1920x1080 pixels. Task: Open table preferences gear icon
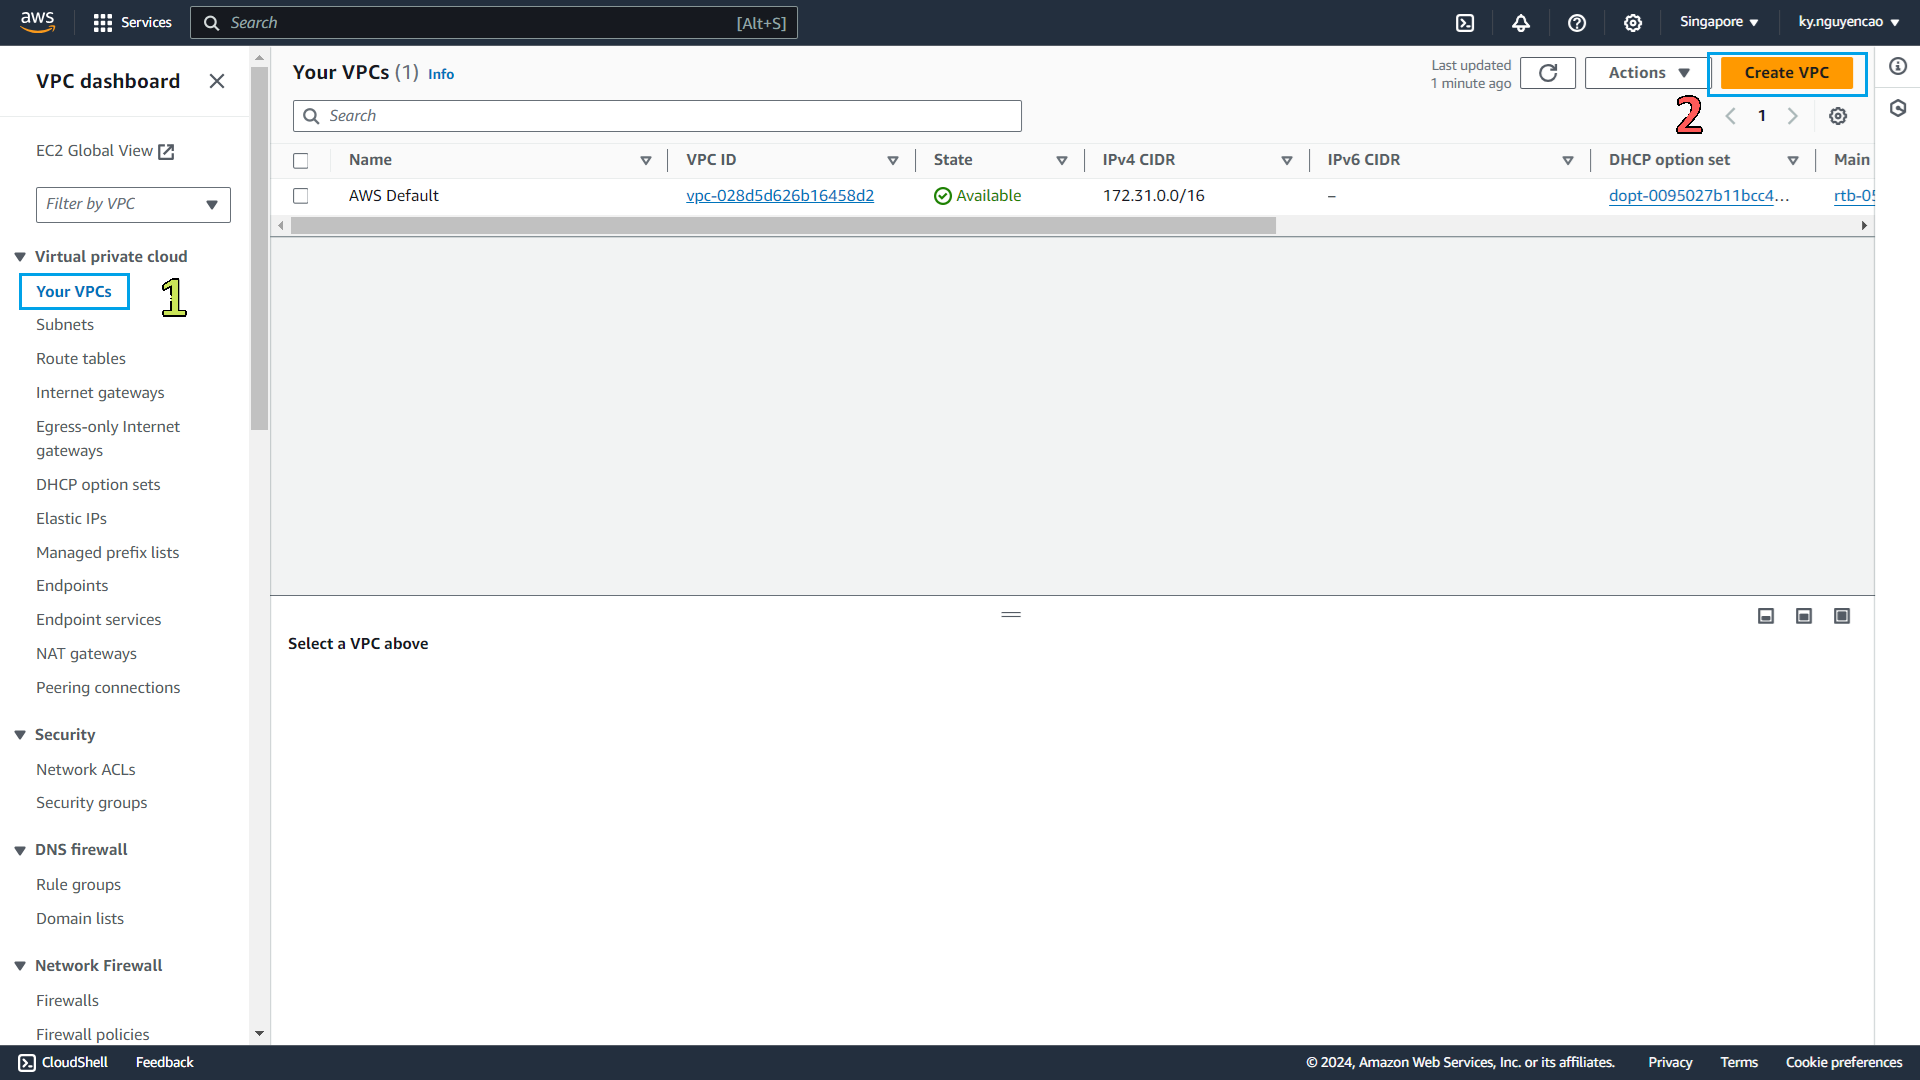(1838, 116)
